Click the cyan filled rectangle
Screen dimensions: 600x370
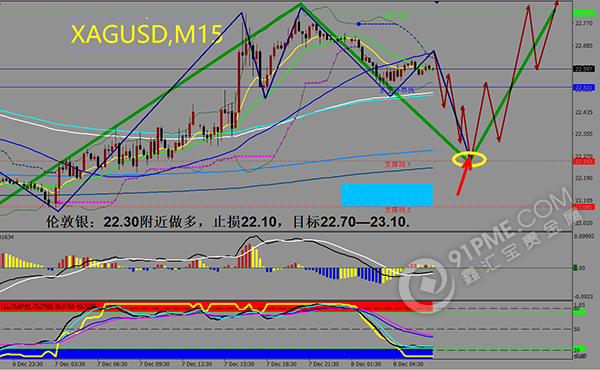click(387, 195)
